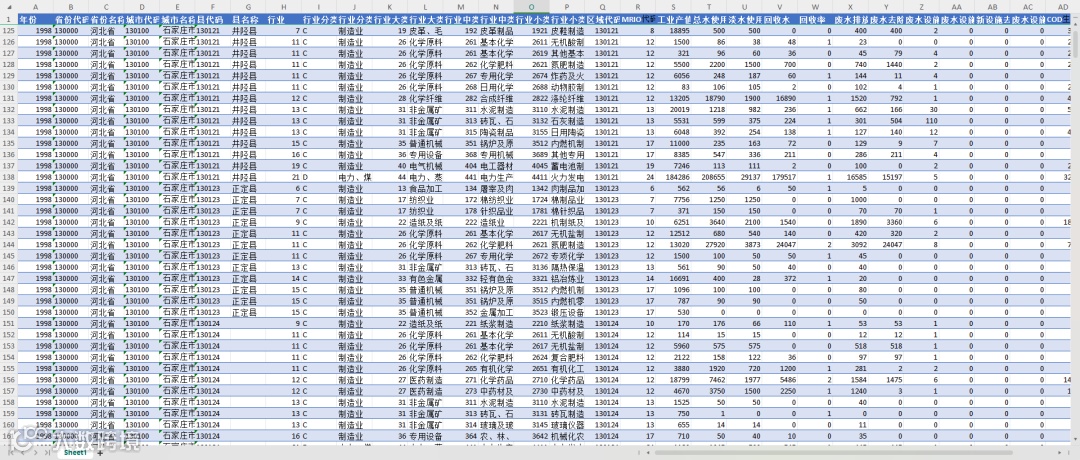
Task: Click cell containing 火力发电
Action: tap(567, 177)
